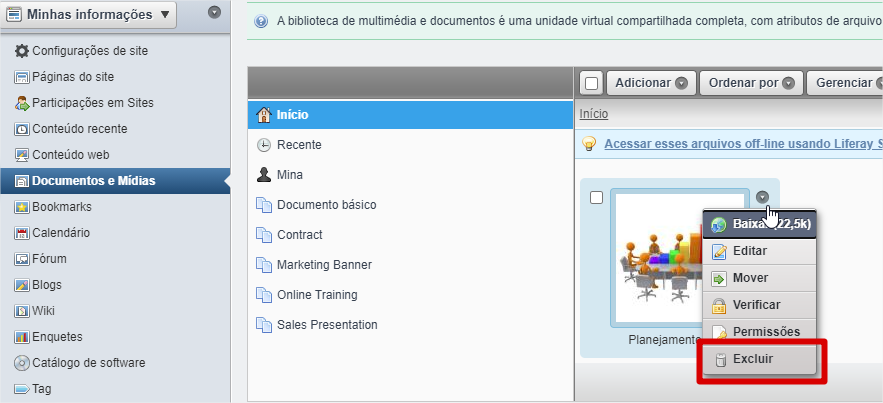This screenshot has height=403, width=883.
Task: Toggle the select-all checkbox in toolbar
Action: point(591,83)
